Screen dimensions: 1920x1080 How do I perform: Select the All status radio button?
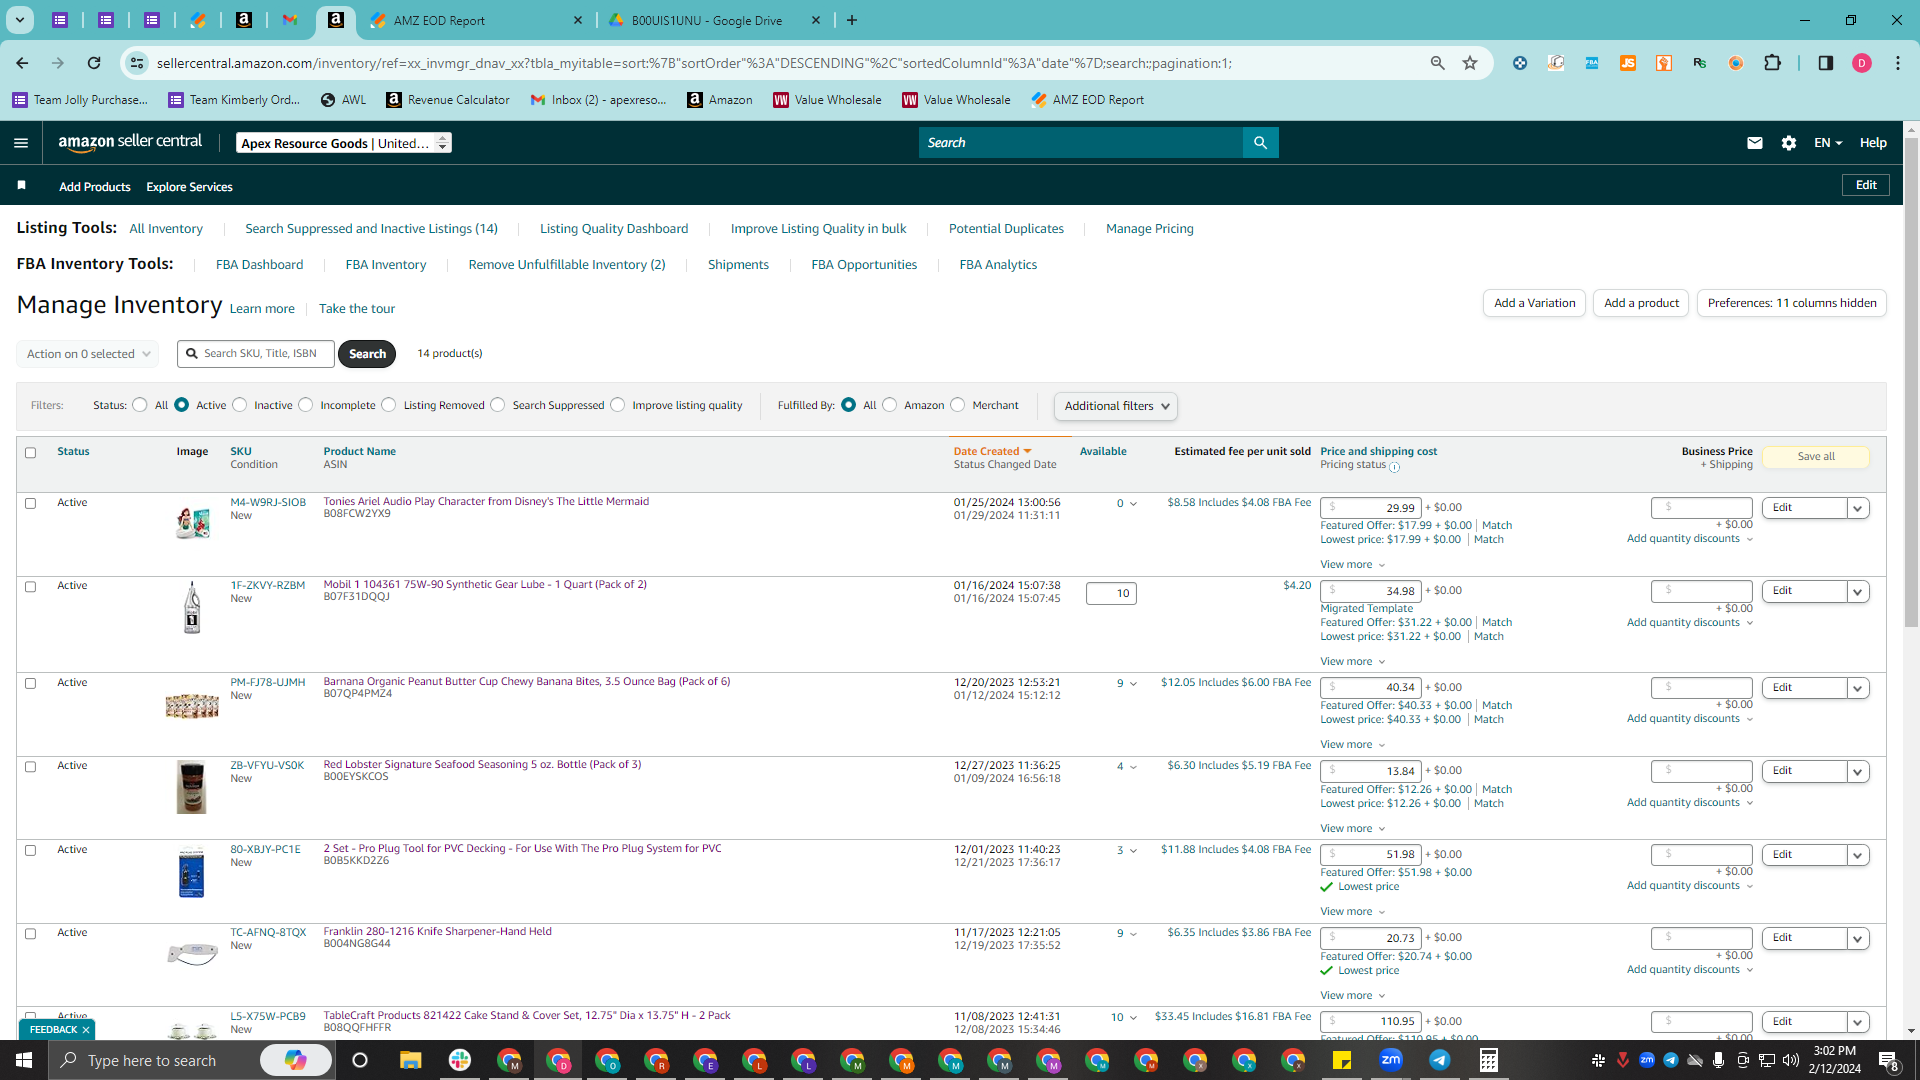point(140,405)
